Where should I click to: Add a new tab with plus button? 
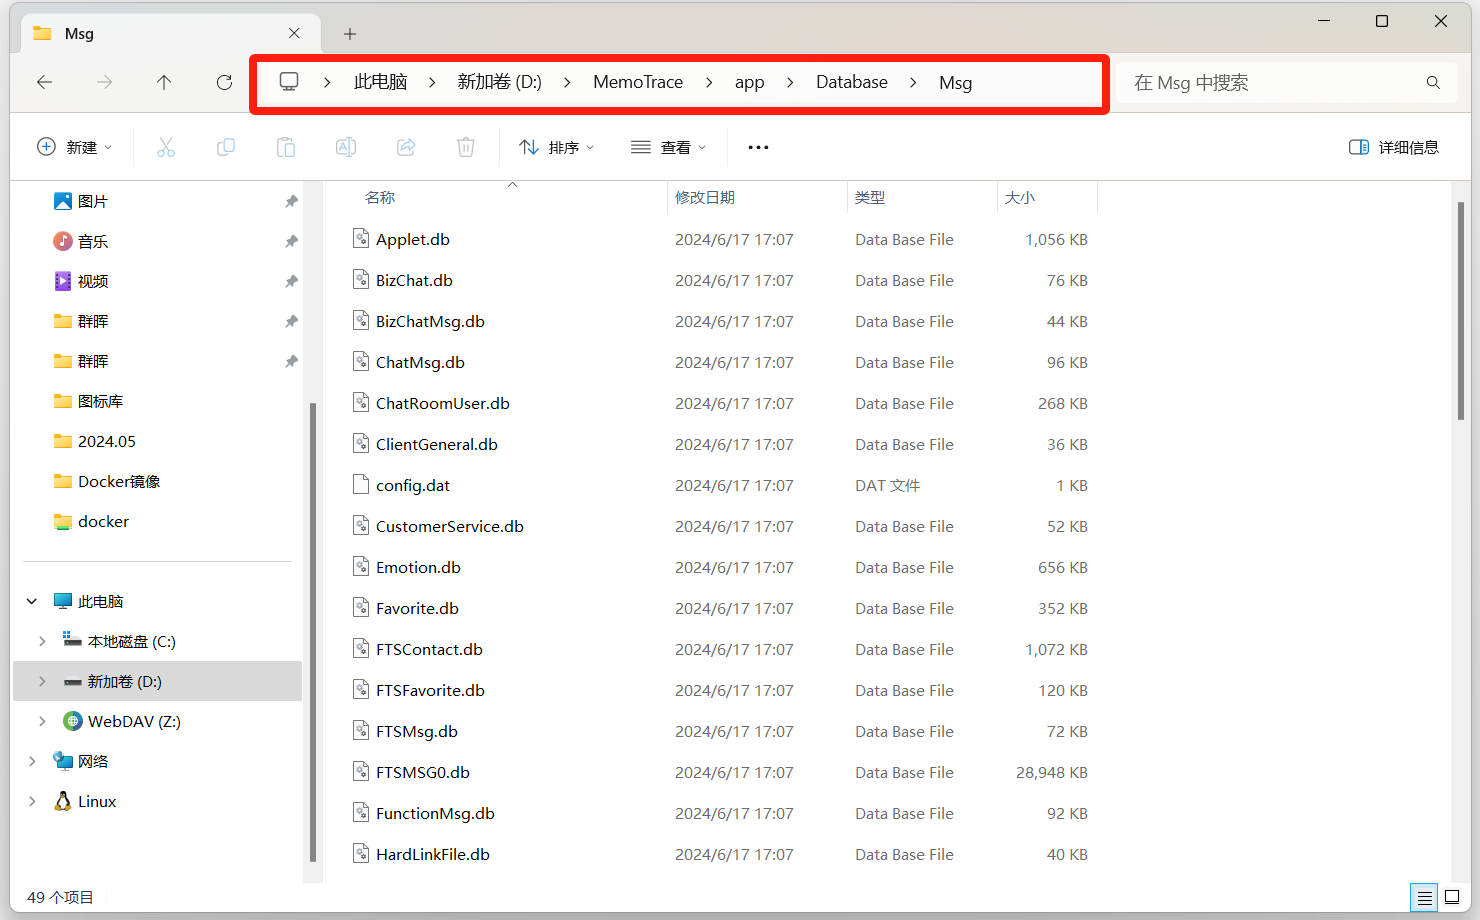pyautogui.click(x=350, y=34)
